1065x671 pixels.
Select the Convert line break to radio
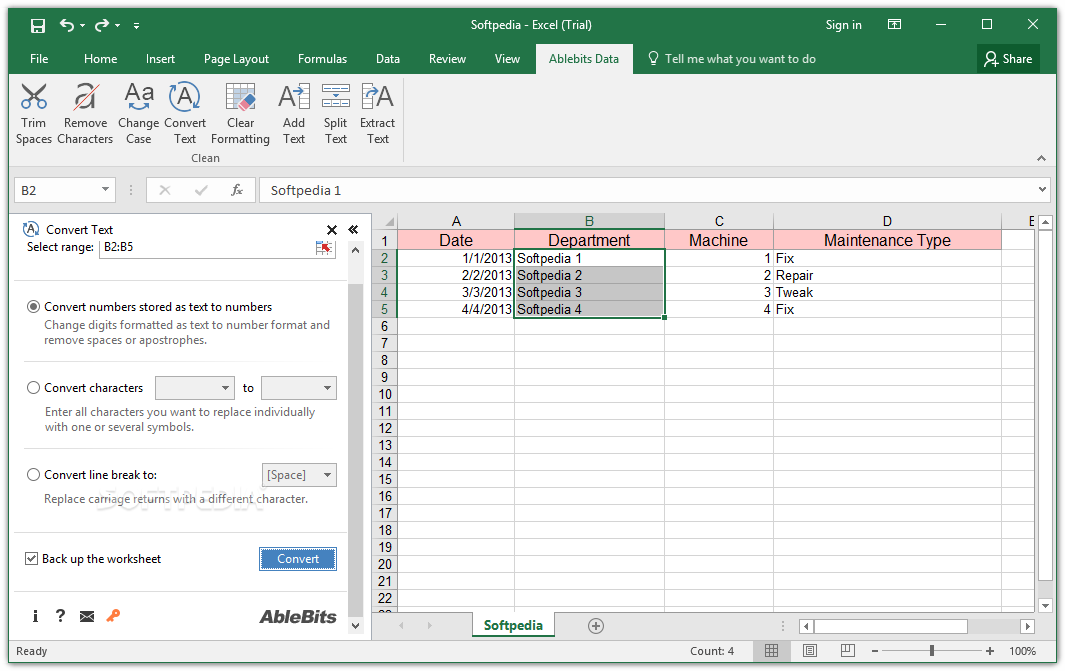coord(33,475)
